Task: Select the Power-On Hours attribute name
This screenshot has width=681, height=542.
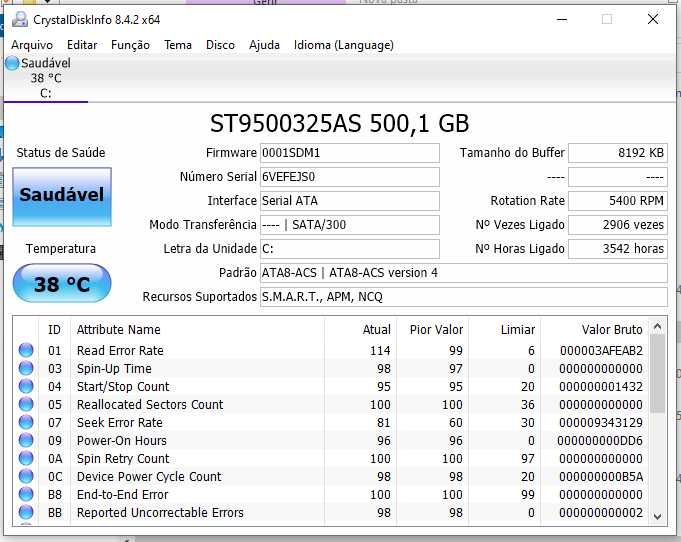Action: pos(122,441)
